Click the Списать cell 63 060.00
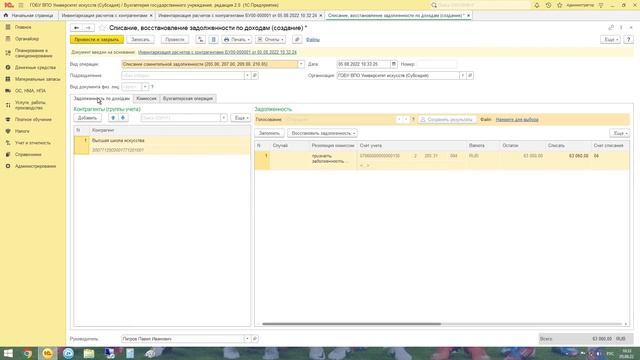Image resolution: width=640 pixels, height=360 pixels. click(x=569, y=156)
